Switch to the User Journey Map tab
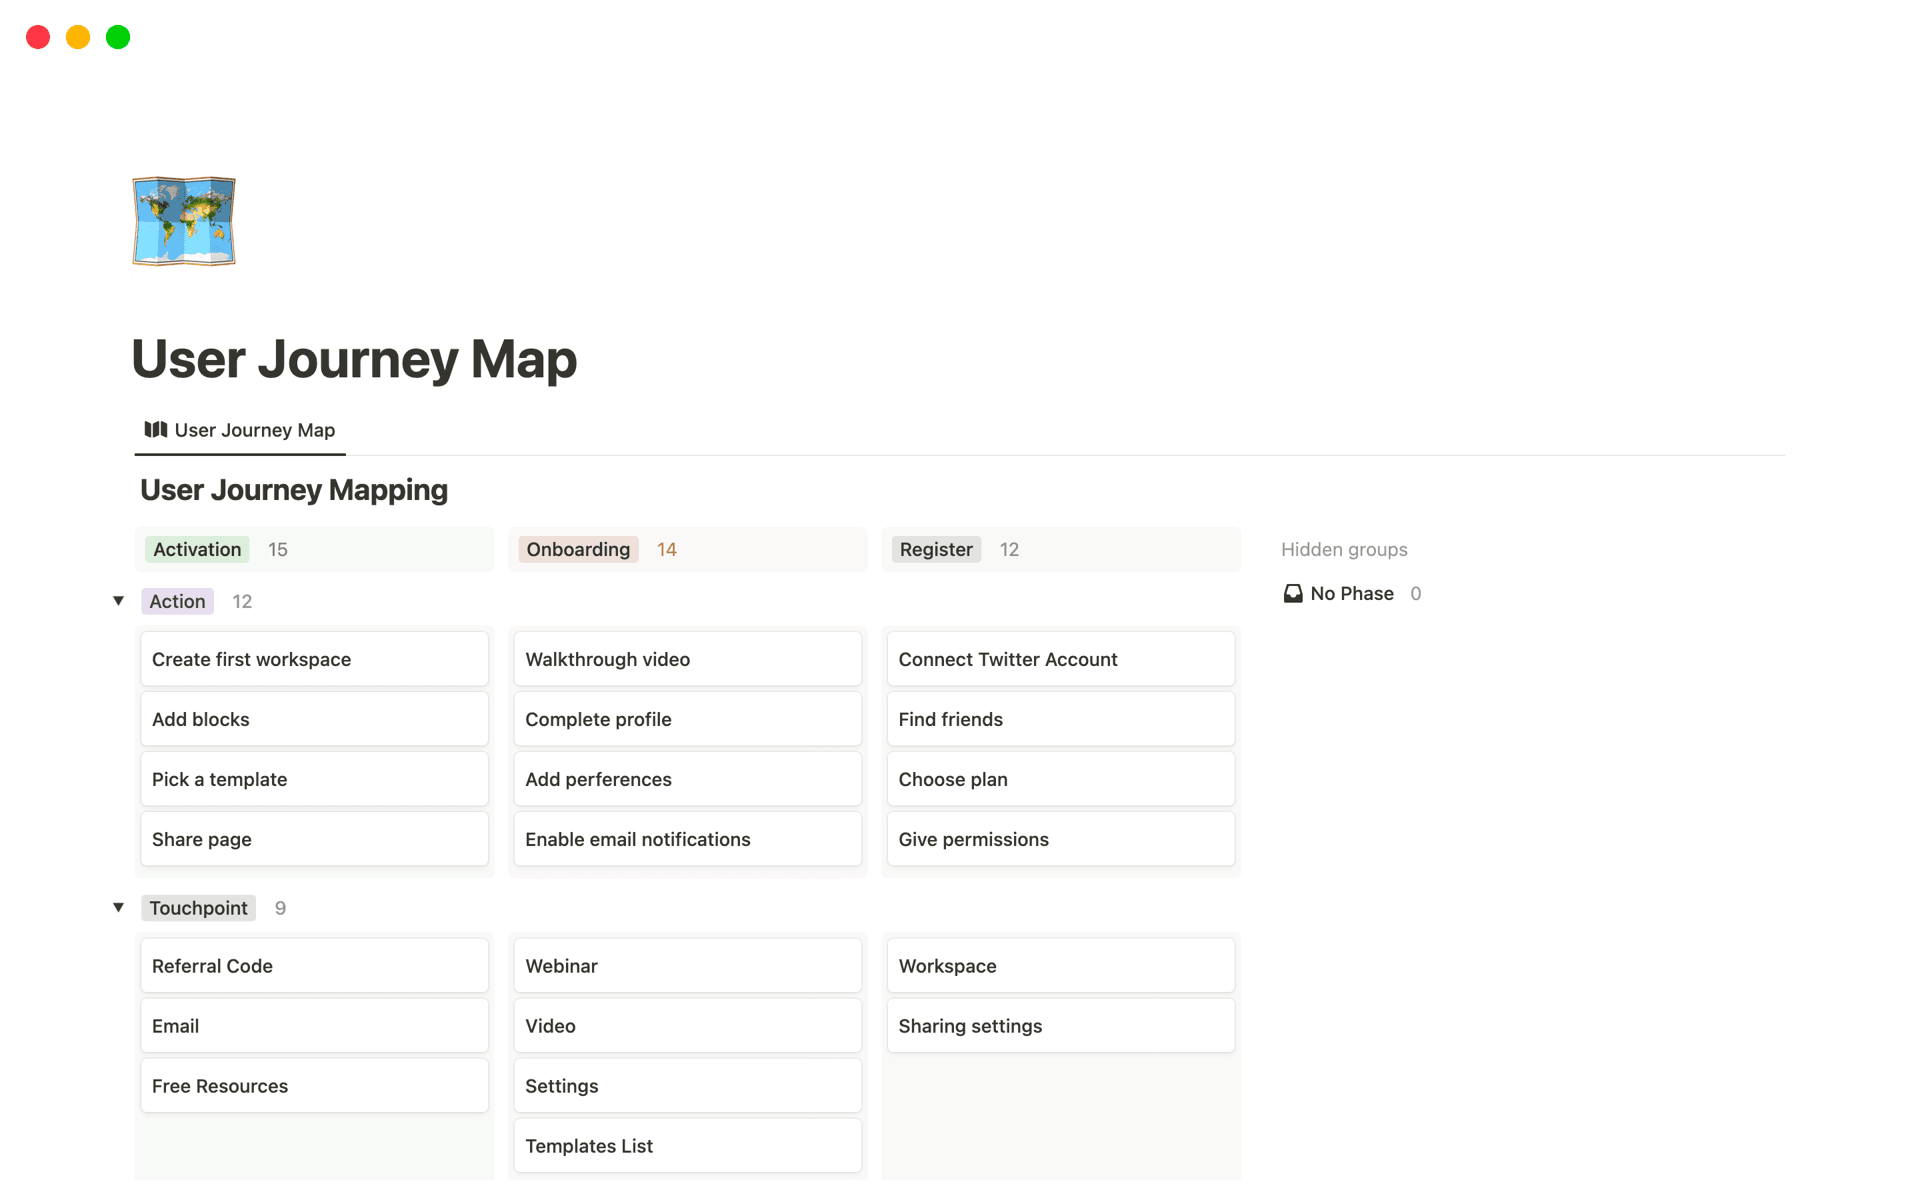The height and width of the screenshot is (1200, 1920). tap(253, 429)
